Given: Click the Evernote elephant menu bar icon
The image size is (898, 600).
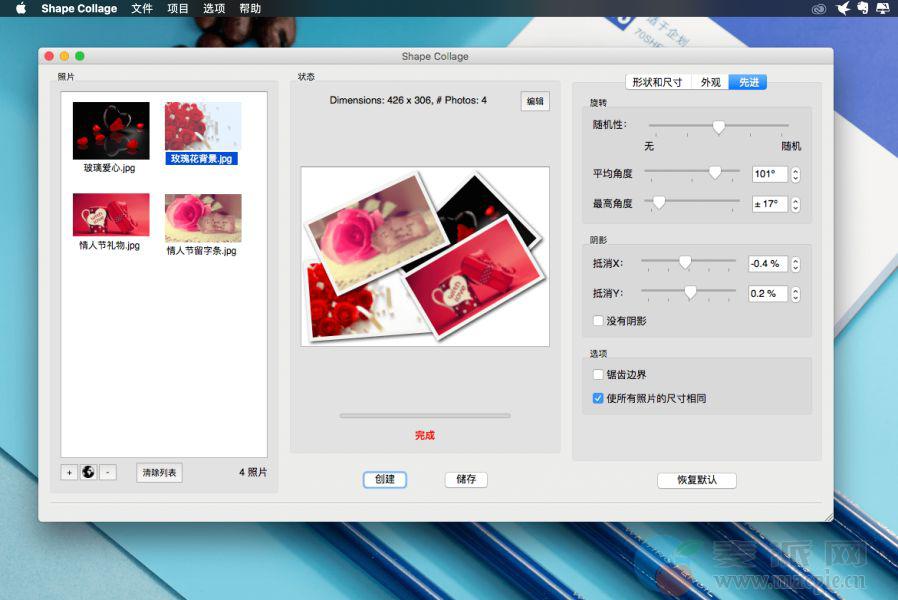Looking at the screenshot, I should [x=862, y=9].
